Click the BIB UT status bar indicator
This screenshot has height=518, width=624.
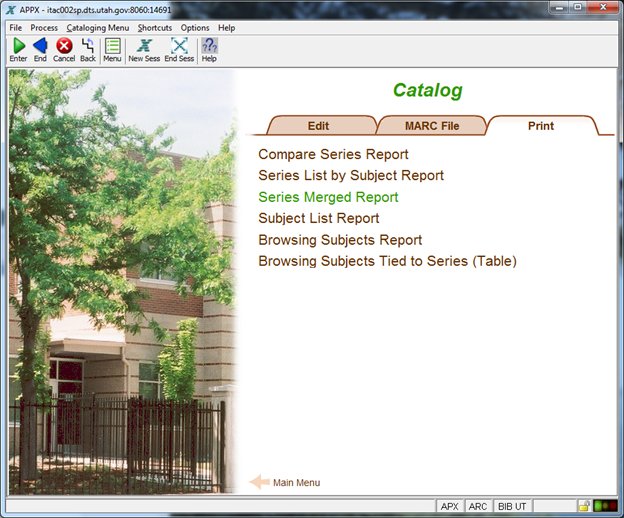coord(512,507)
